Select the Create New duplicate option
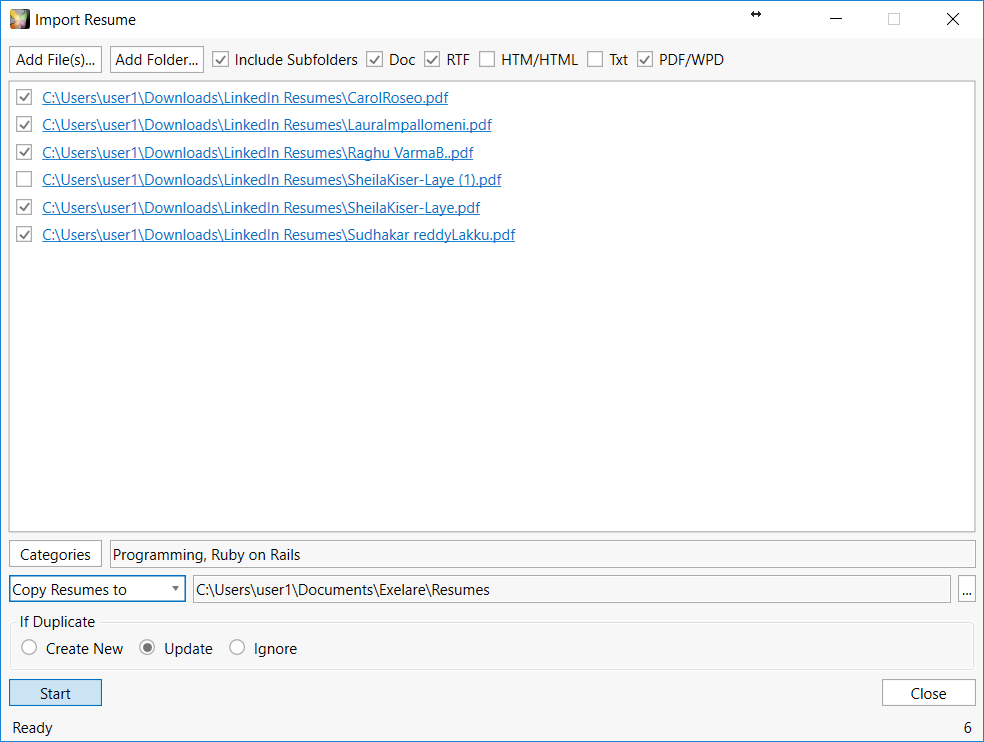984x742 pixels. [29, 647]
